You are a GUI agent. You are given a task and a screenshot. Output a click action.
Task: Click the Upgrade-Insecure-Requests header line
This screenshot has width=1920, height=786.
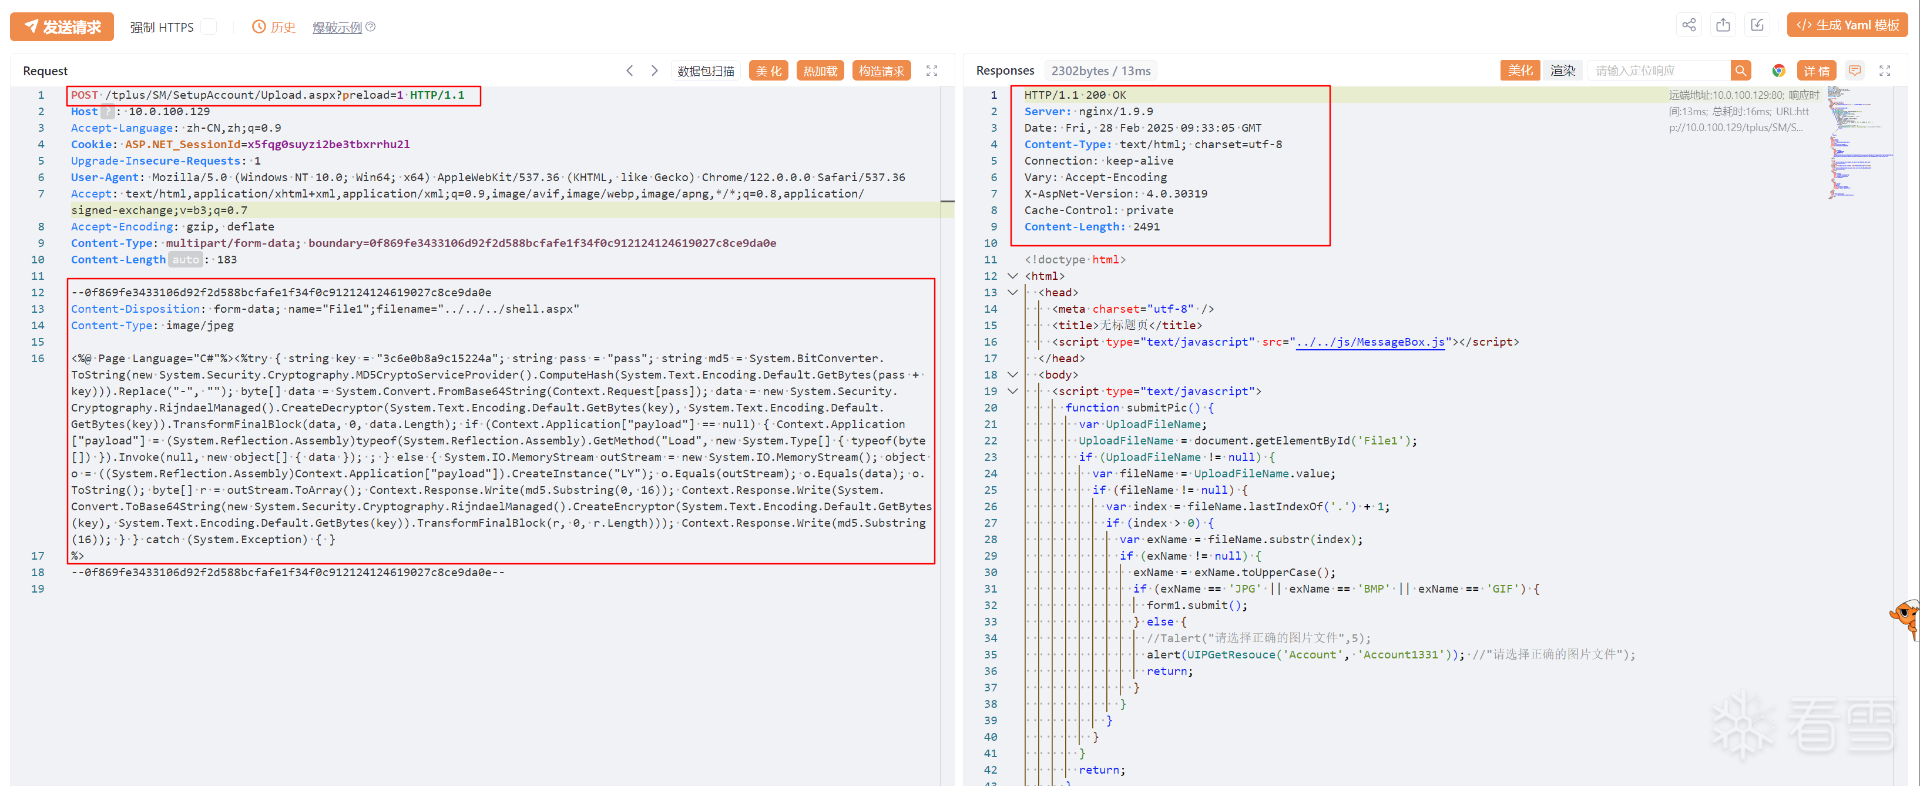166,161
